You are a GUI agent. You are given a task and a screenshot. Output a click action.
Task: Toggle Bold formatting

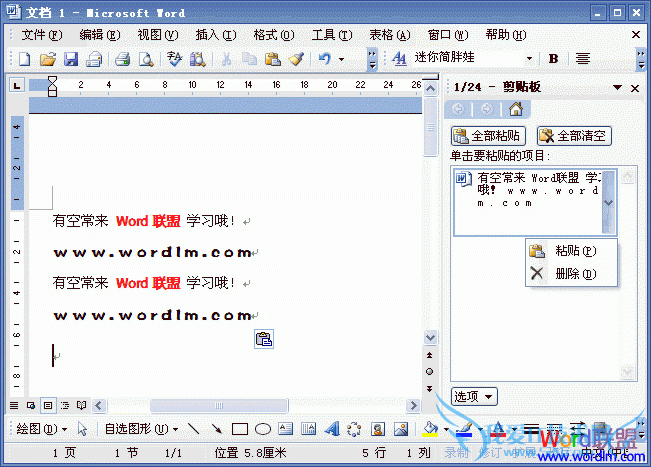553,59
